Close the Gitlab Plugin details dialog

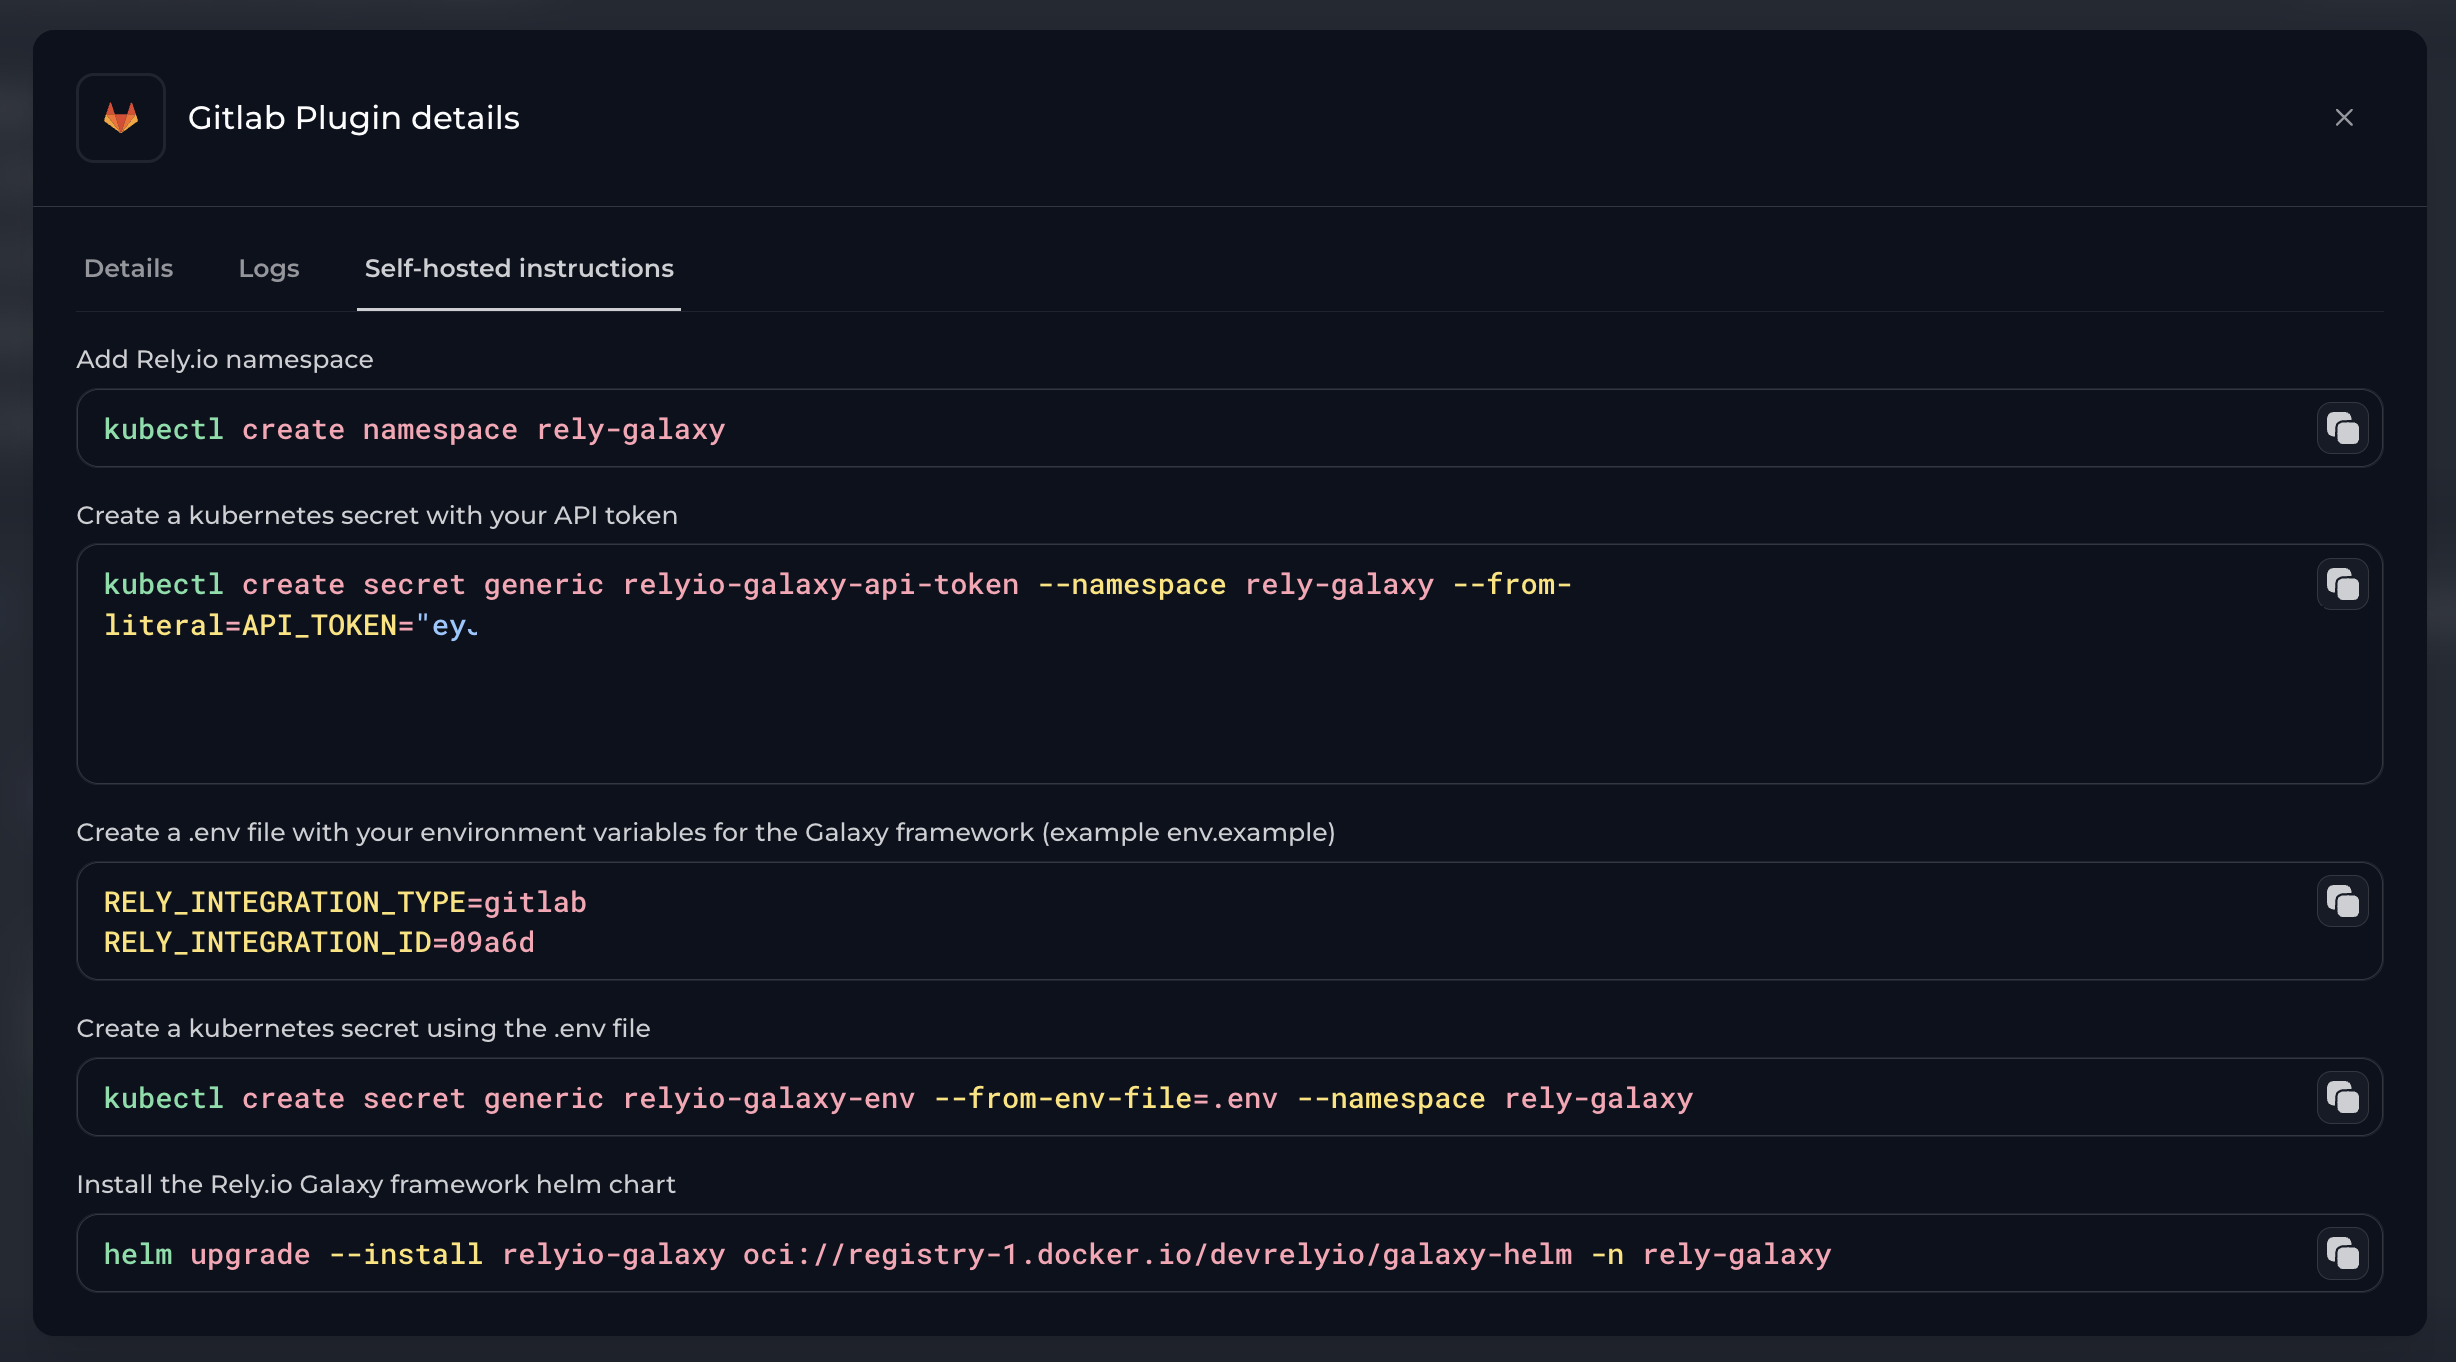click(2344, 118)
